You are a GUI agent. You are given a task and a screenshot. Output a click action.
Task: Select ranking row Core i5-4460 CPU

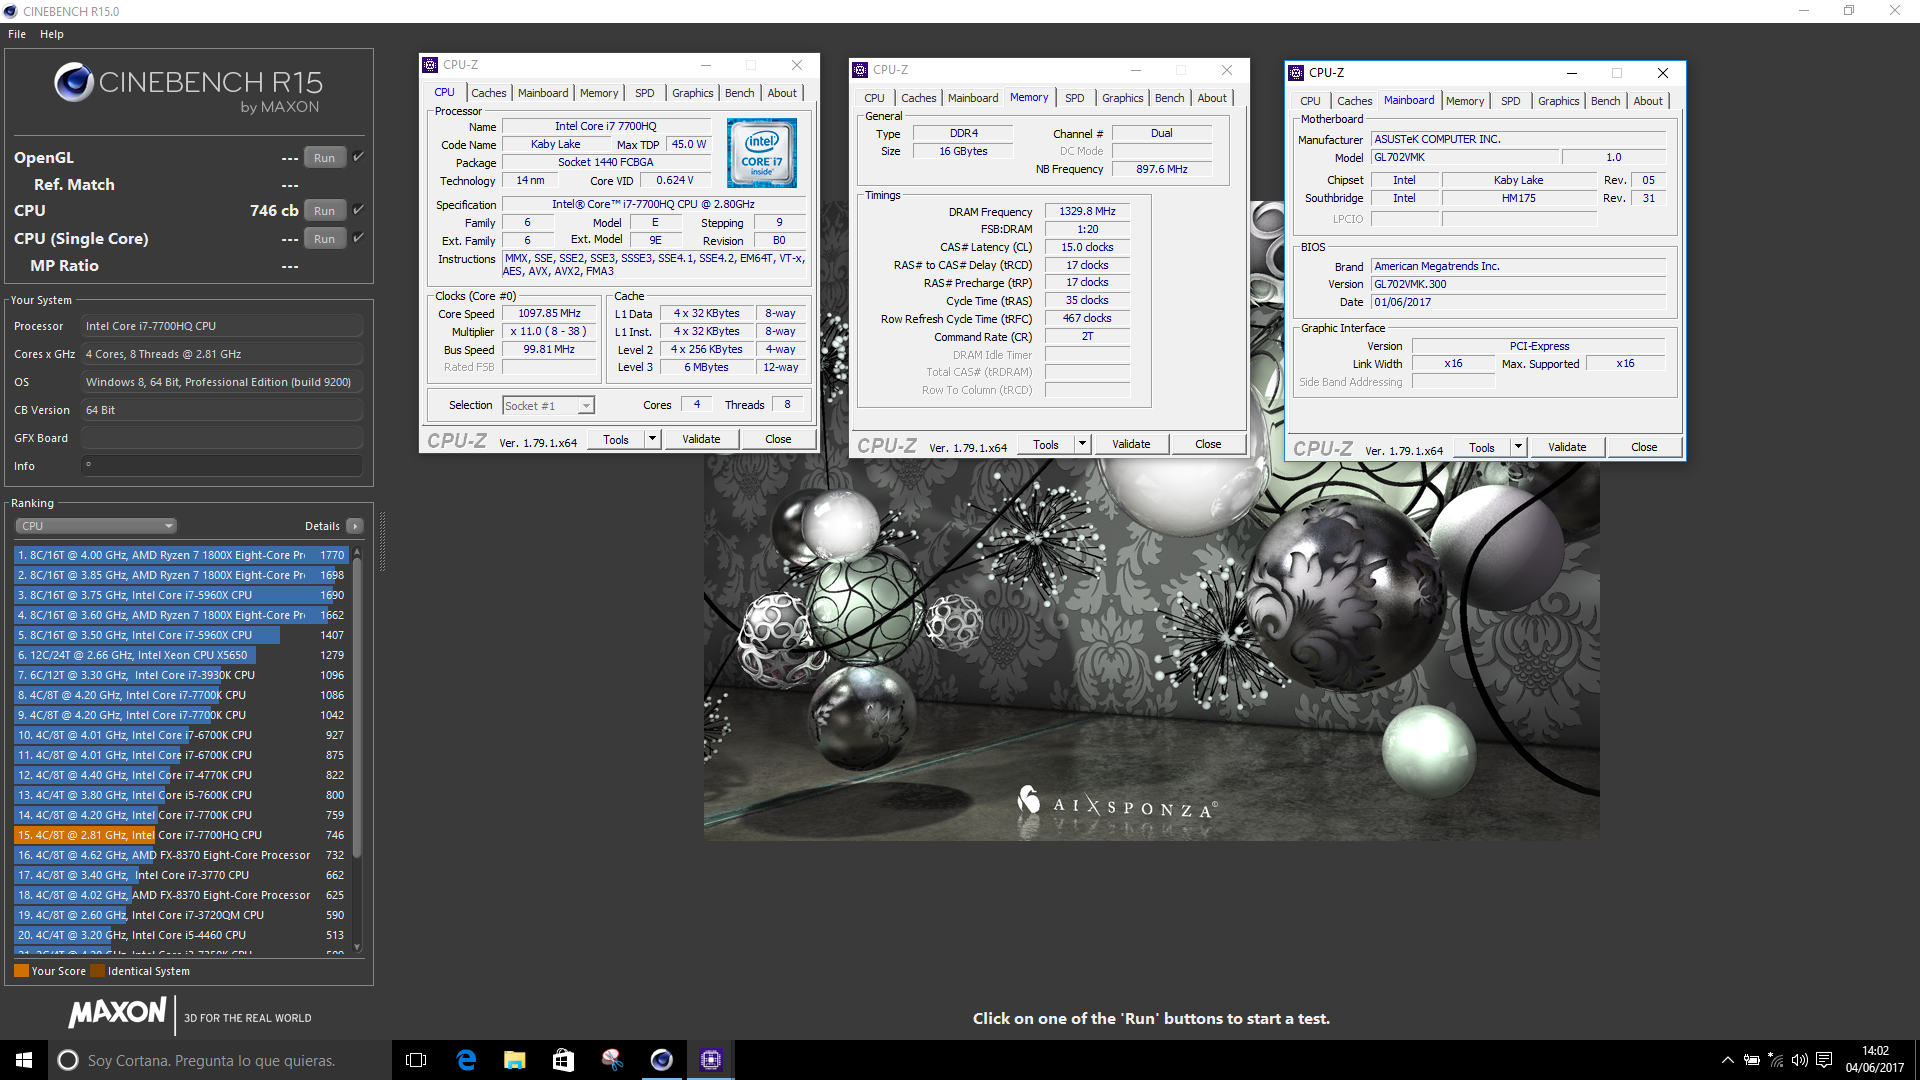click(181, 935)
